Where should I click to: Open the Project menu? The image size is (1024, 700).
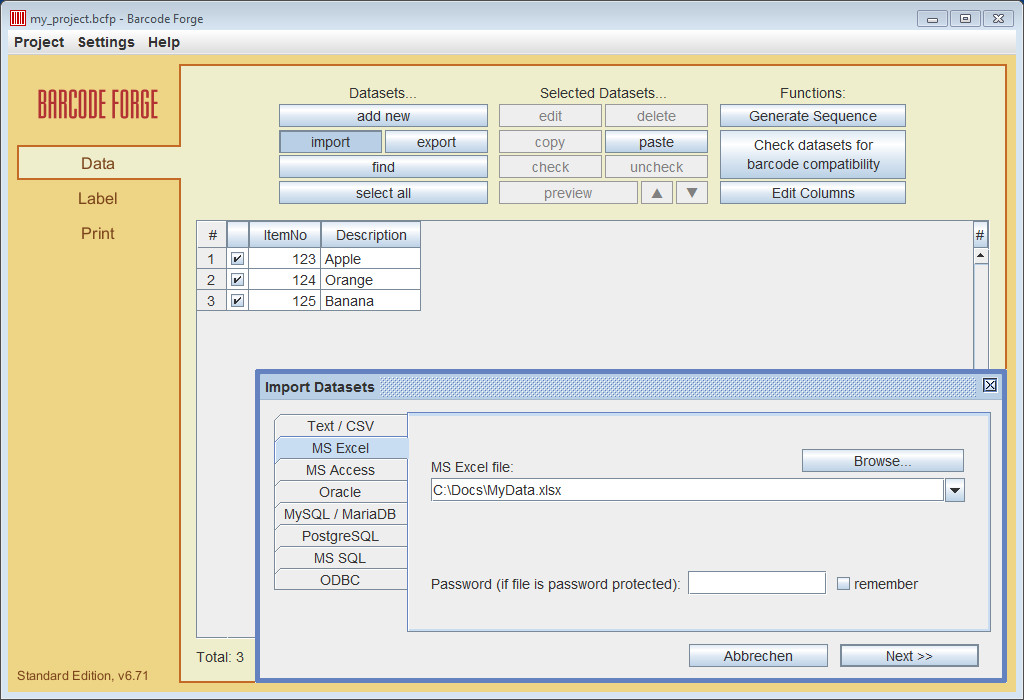point(39,42)
